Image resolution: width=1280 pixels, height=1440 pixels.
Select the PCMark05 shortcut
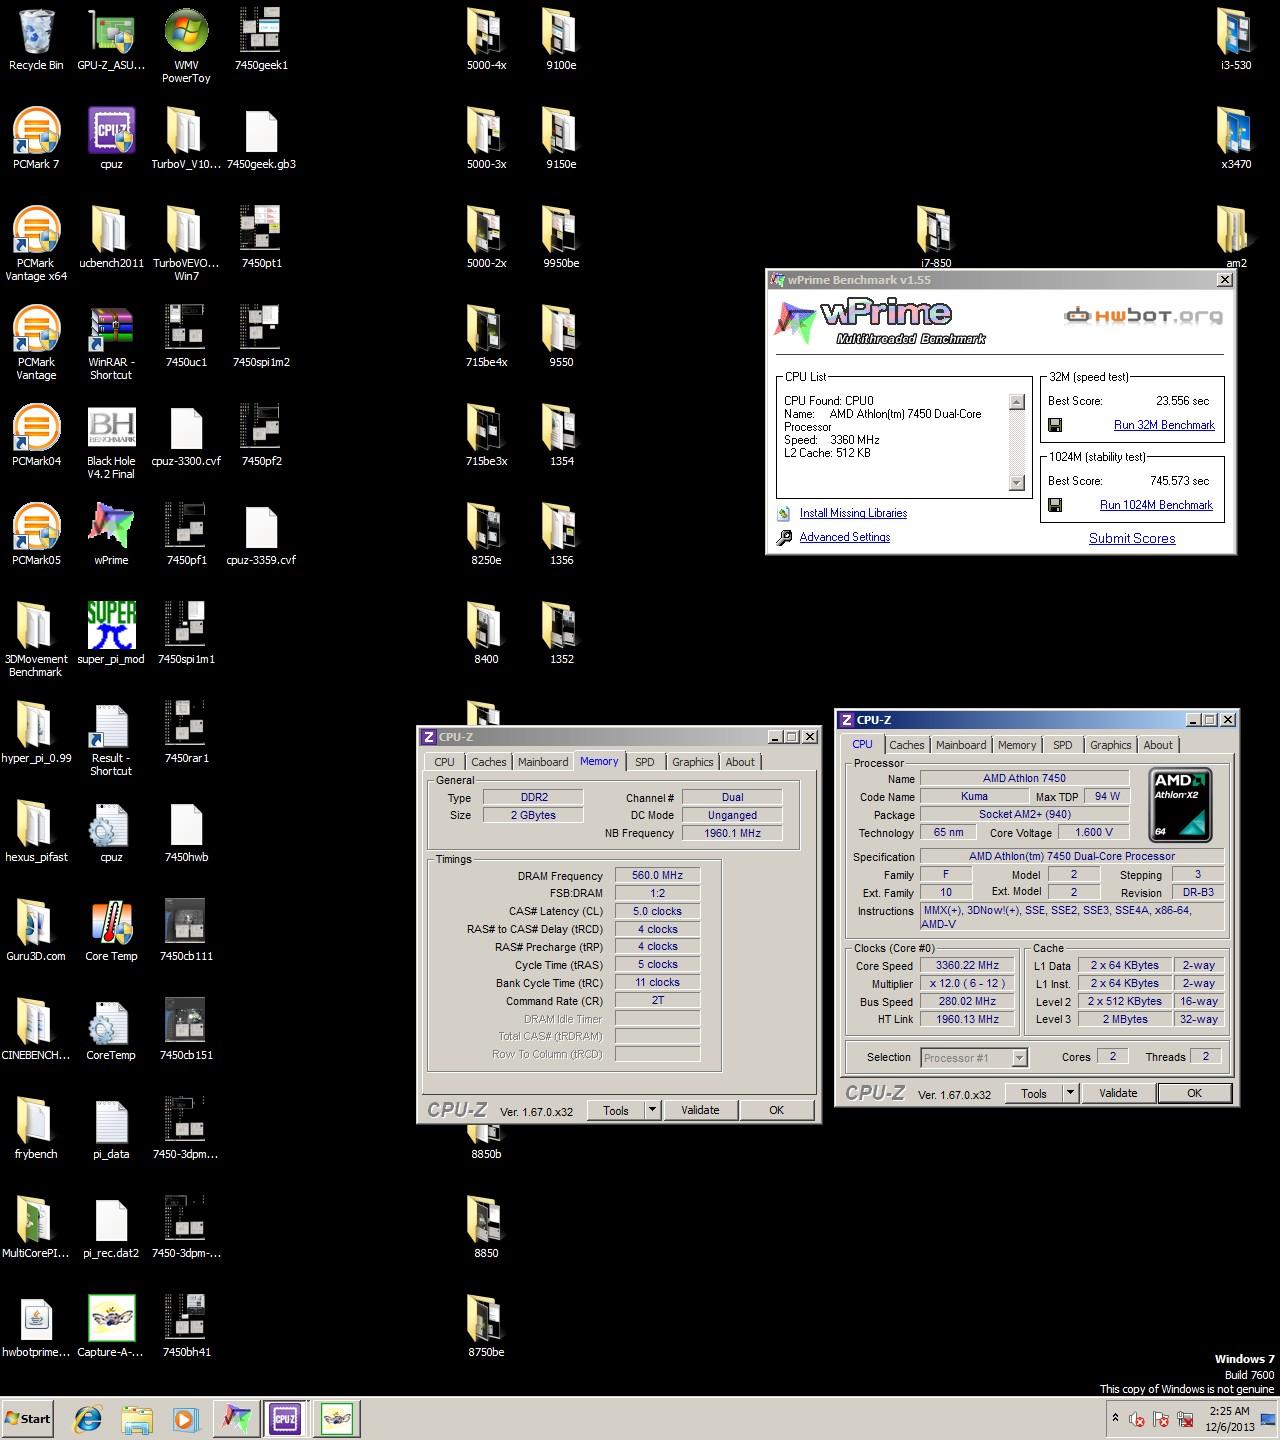(36, 534)
